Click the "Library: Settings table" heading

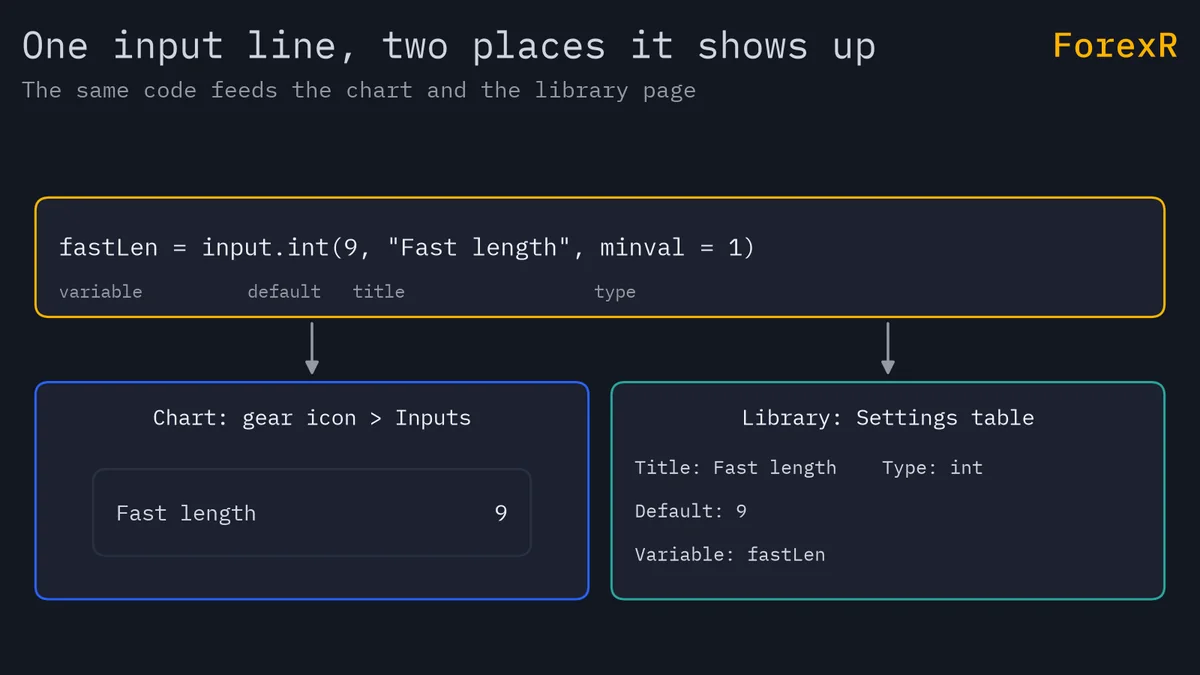point(888,418)
